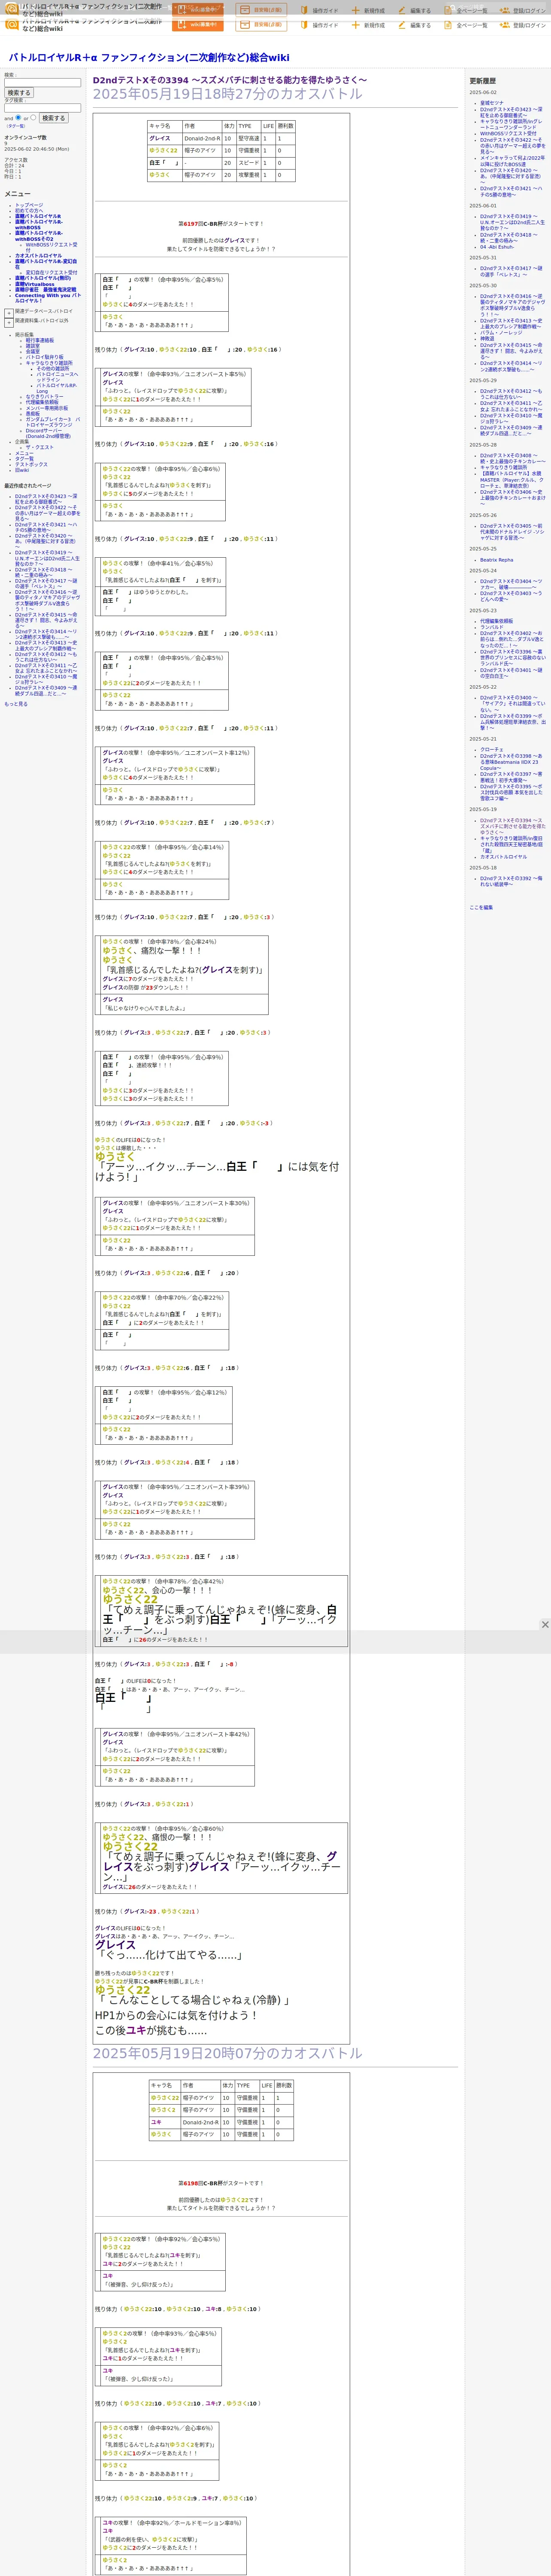
Task: Open 神敗退 history link
Action: coord(487,339)
